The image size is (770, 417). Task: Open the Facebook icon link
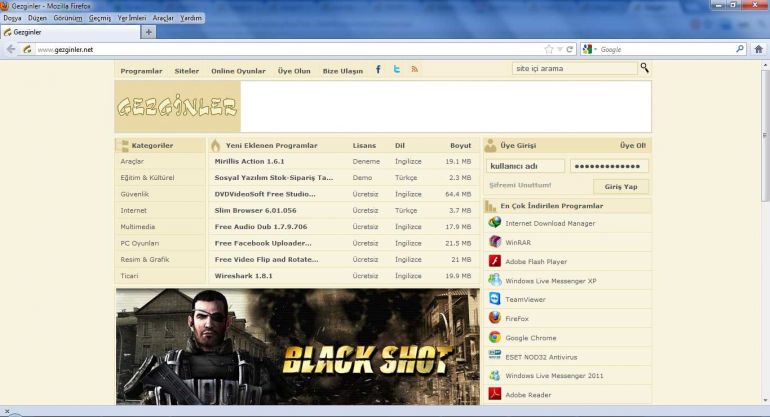tap(378, 70)
